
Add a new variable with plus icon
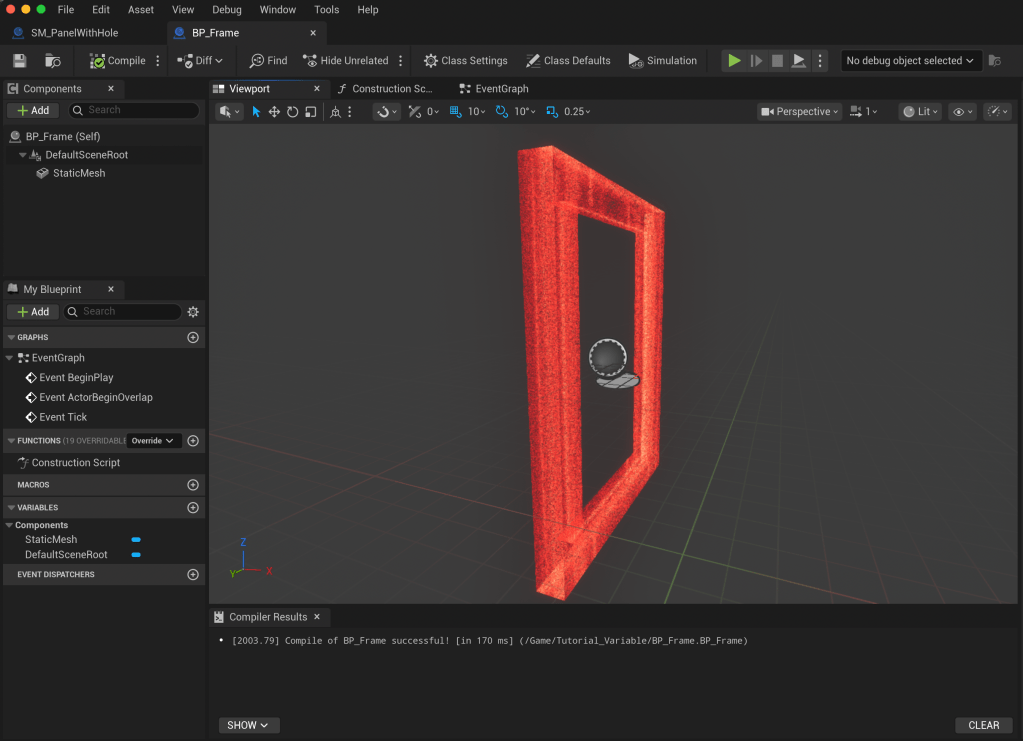(193, 508)
